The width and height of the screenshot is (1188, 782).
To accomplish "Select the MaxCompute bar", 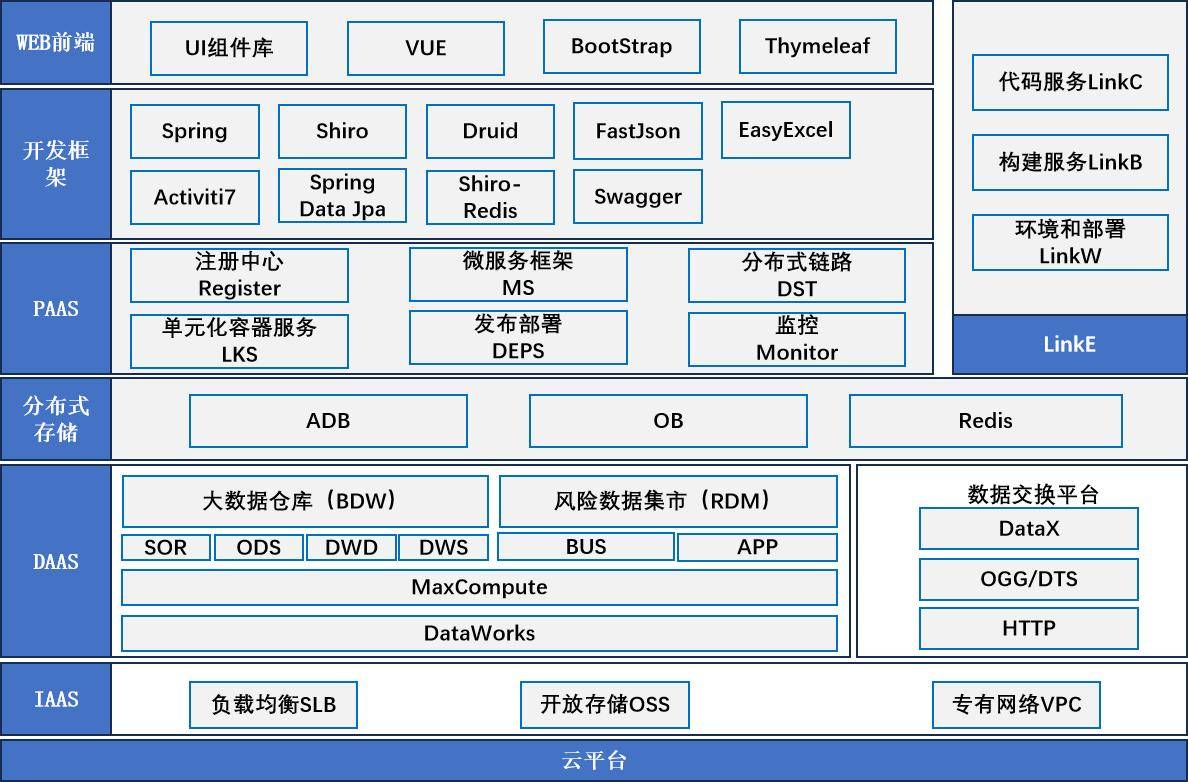I will 480,587.
